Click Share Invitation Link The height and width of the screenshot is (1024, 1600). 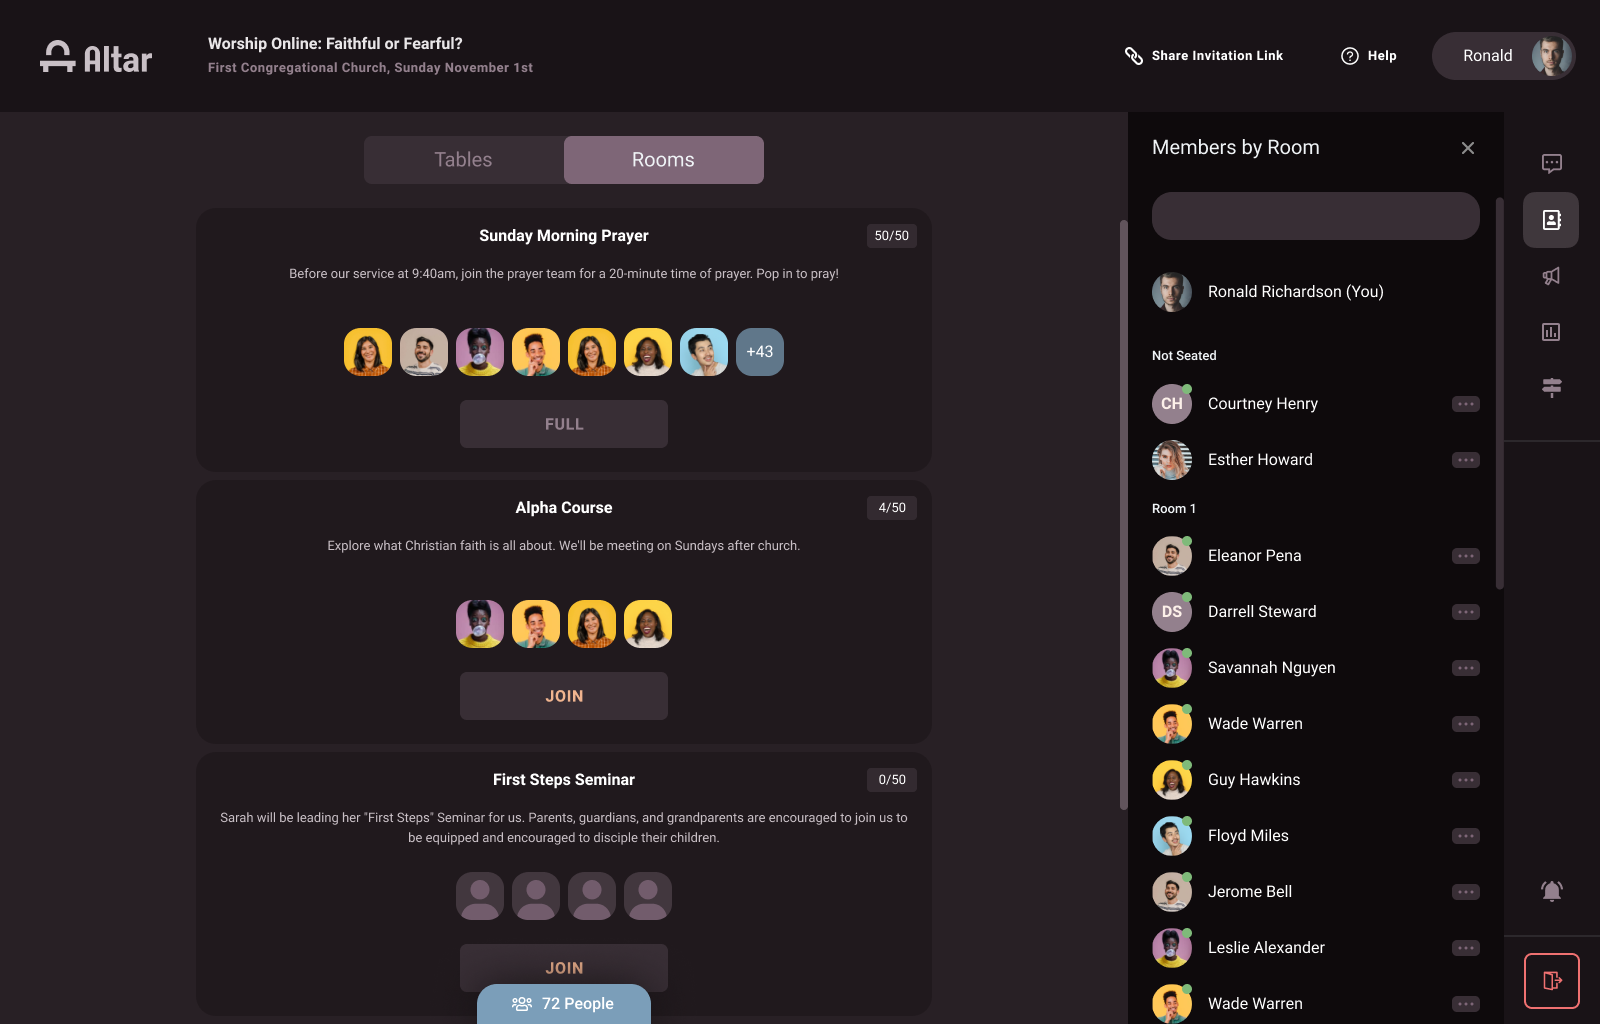pyautogui.click(x=1204, y=56)
